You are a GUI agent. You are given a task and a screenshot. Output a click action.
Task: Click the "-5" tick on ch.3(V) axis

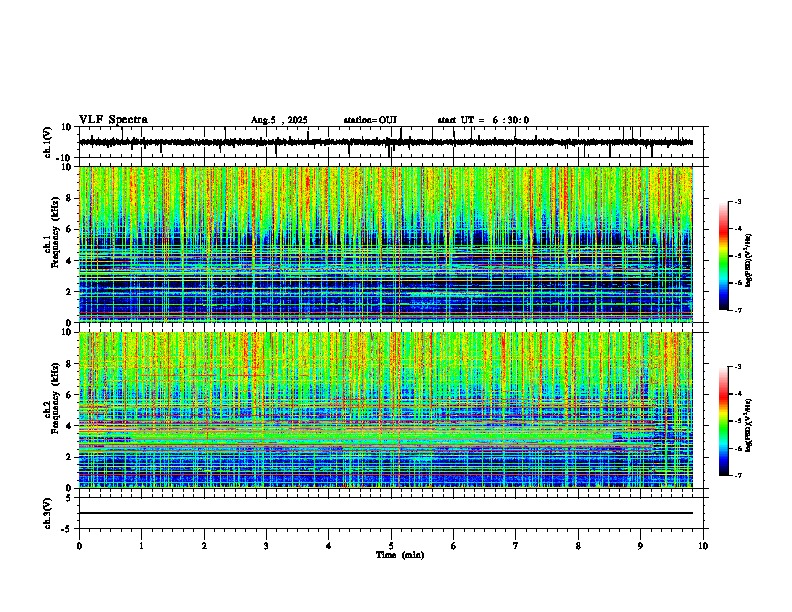click(x=67, y=529)
